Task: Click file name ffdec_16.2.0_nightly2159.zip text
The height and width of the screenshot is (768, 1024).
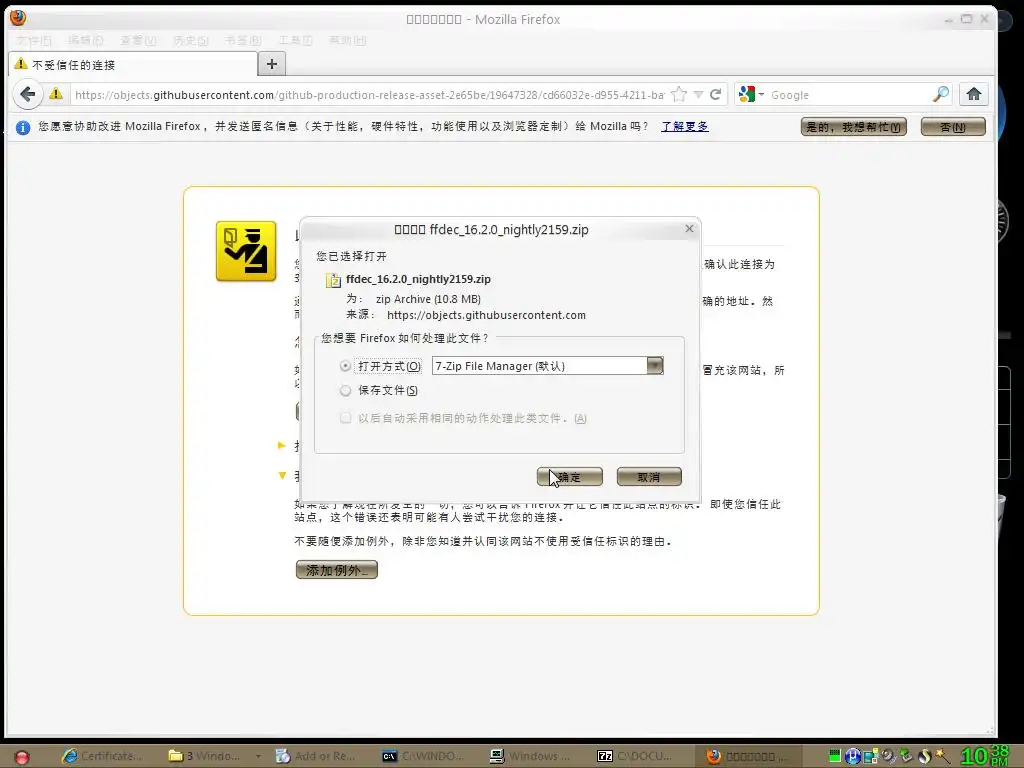Action: point(419,280)
